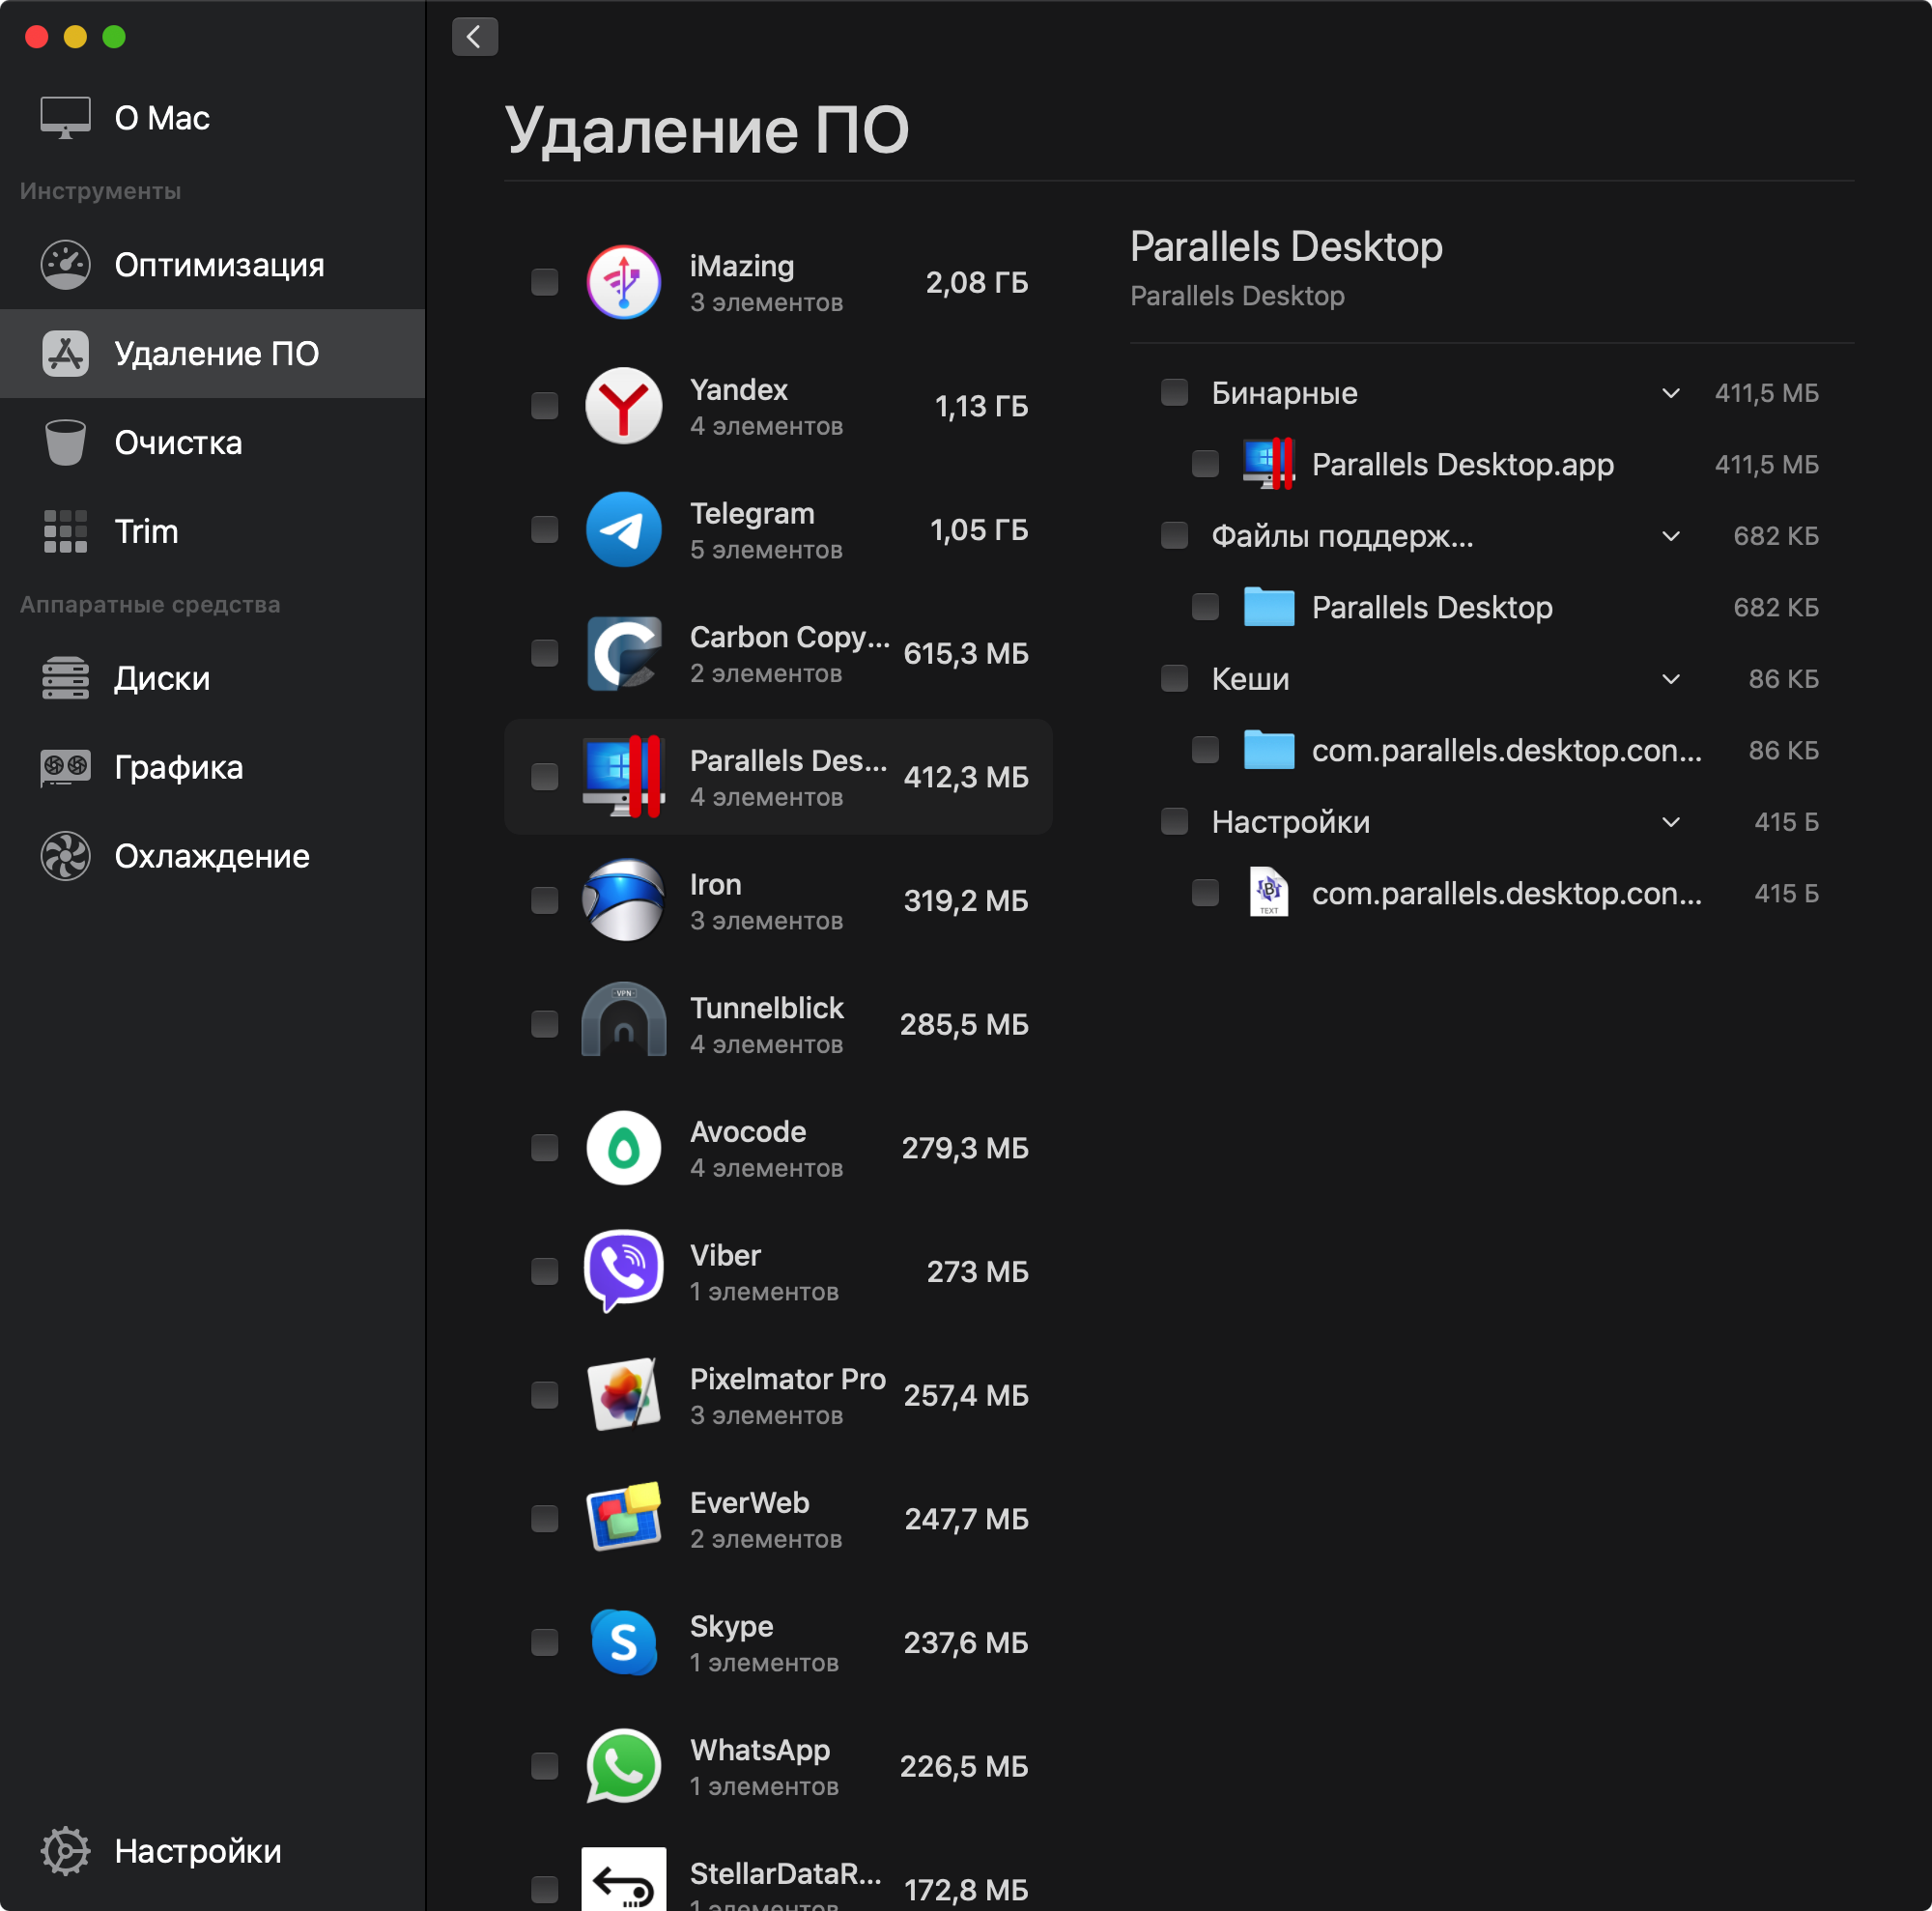Click the Viber app icon
Image resolution: width=1932 pixels, height=1911 pixels.
point(623,1271)
